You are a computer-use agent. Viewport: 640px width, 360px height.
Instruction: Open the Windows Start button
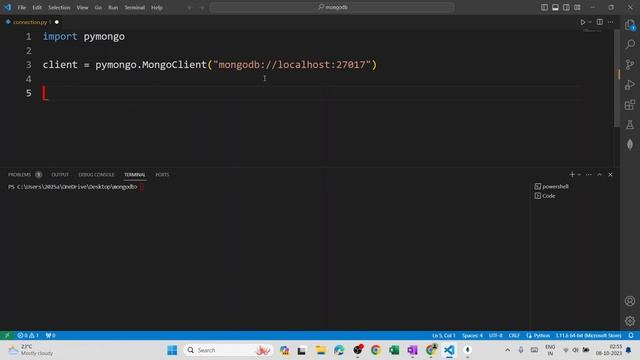click(172, 350)
